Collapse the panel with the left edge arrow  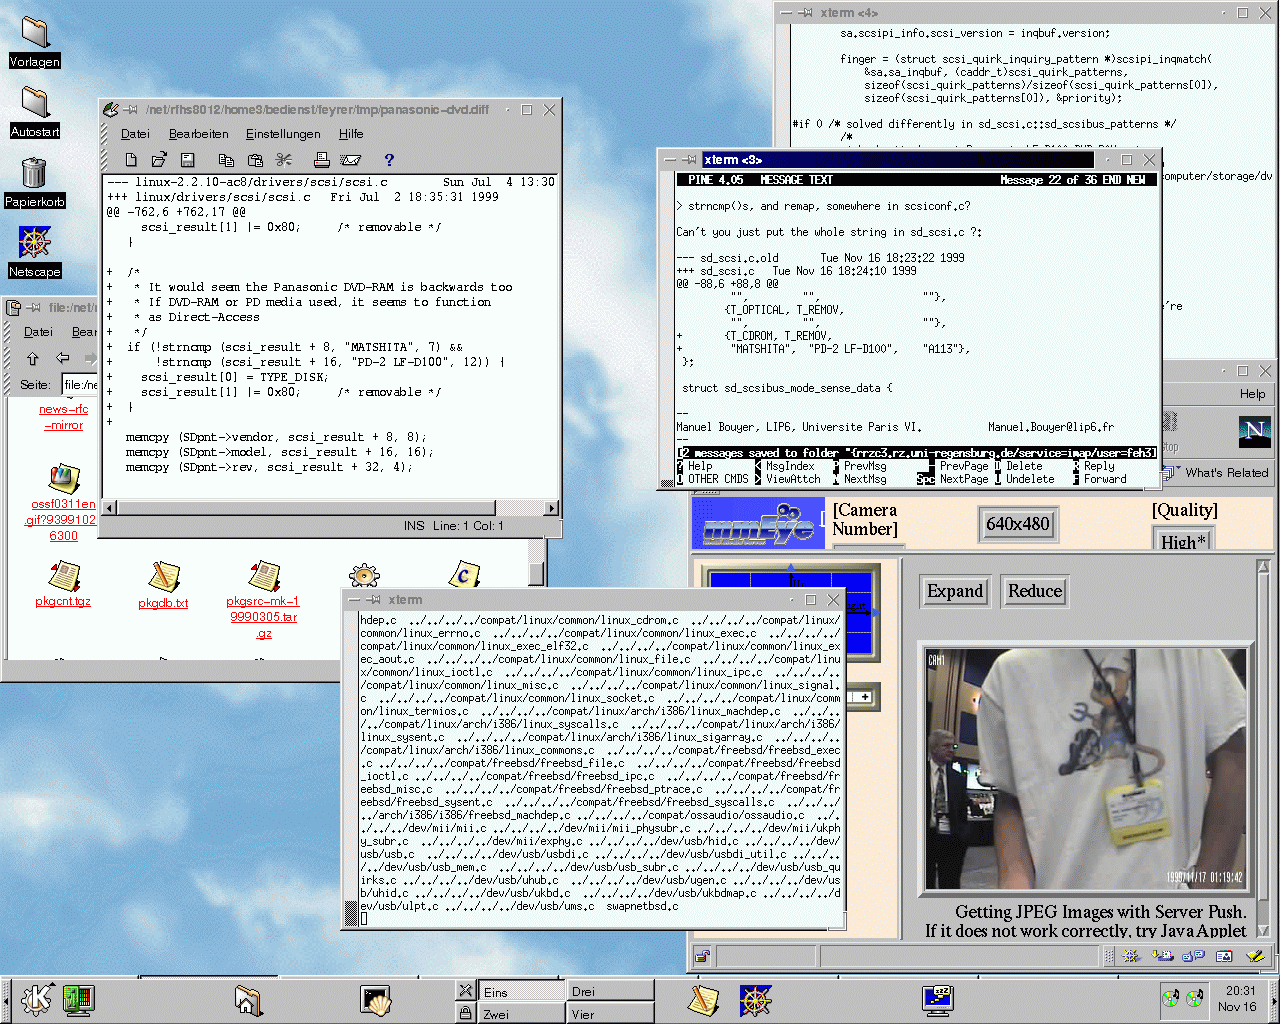click(5, 999)
